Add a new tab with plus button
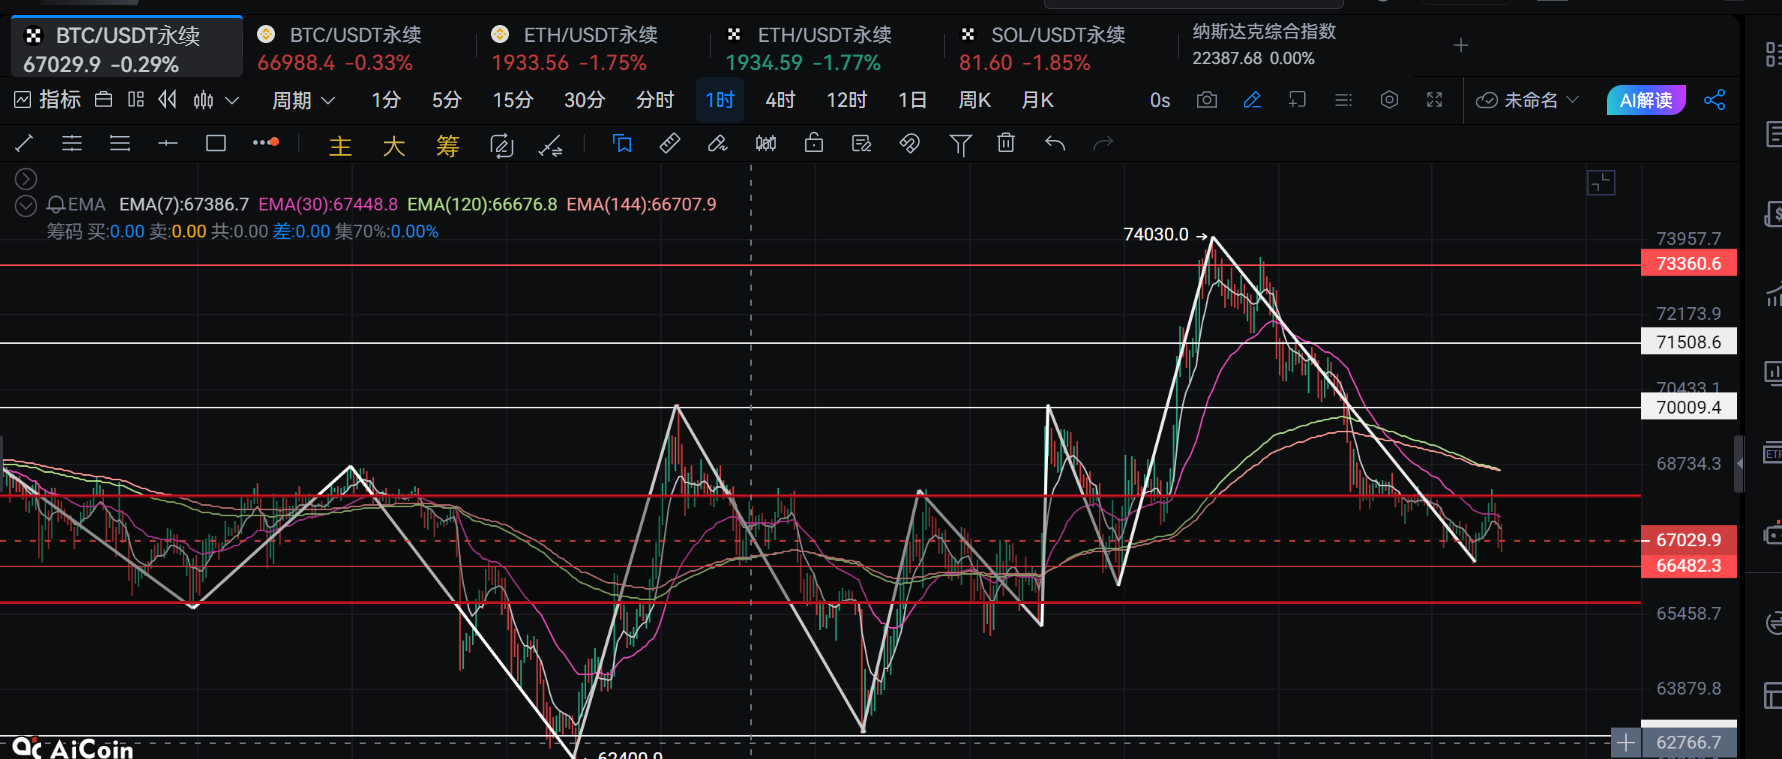The height and width of the screenshot is (759, 1782). (1460, 45)
